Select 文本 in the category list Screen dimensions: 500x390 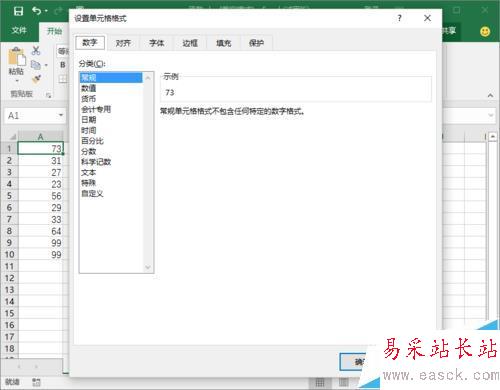tap(111, 172)
